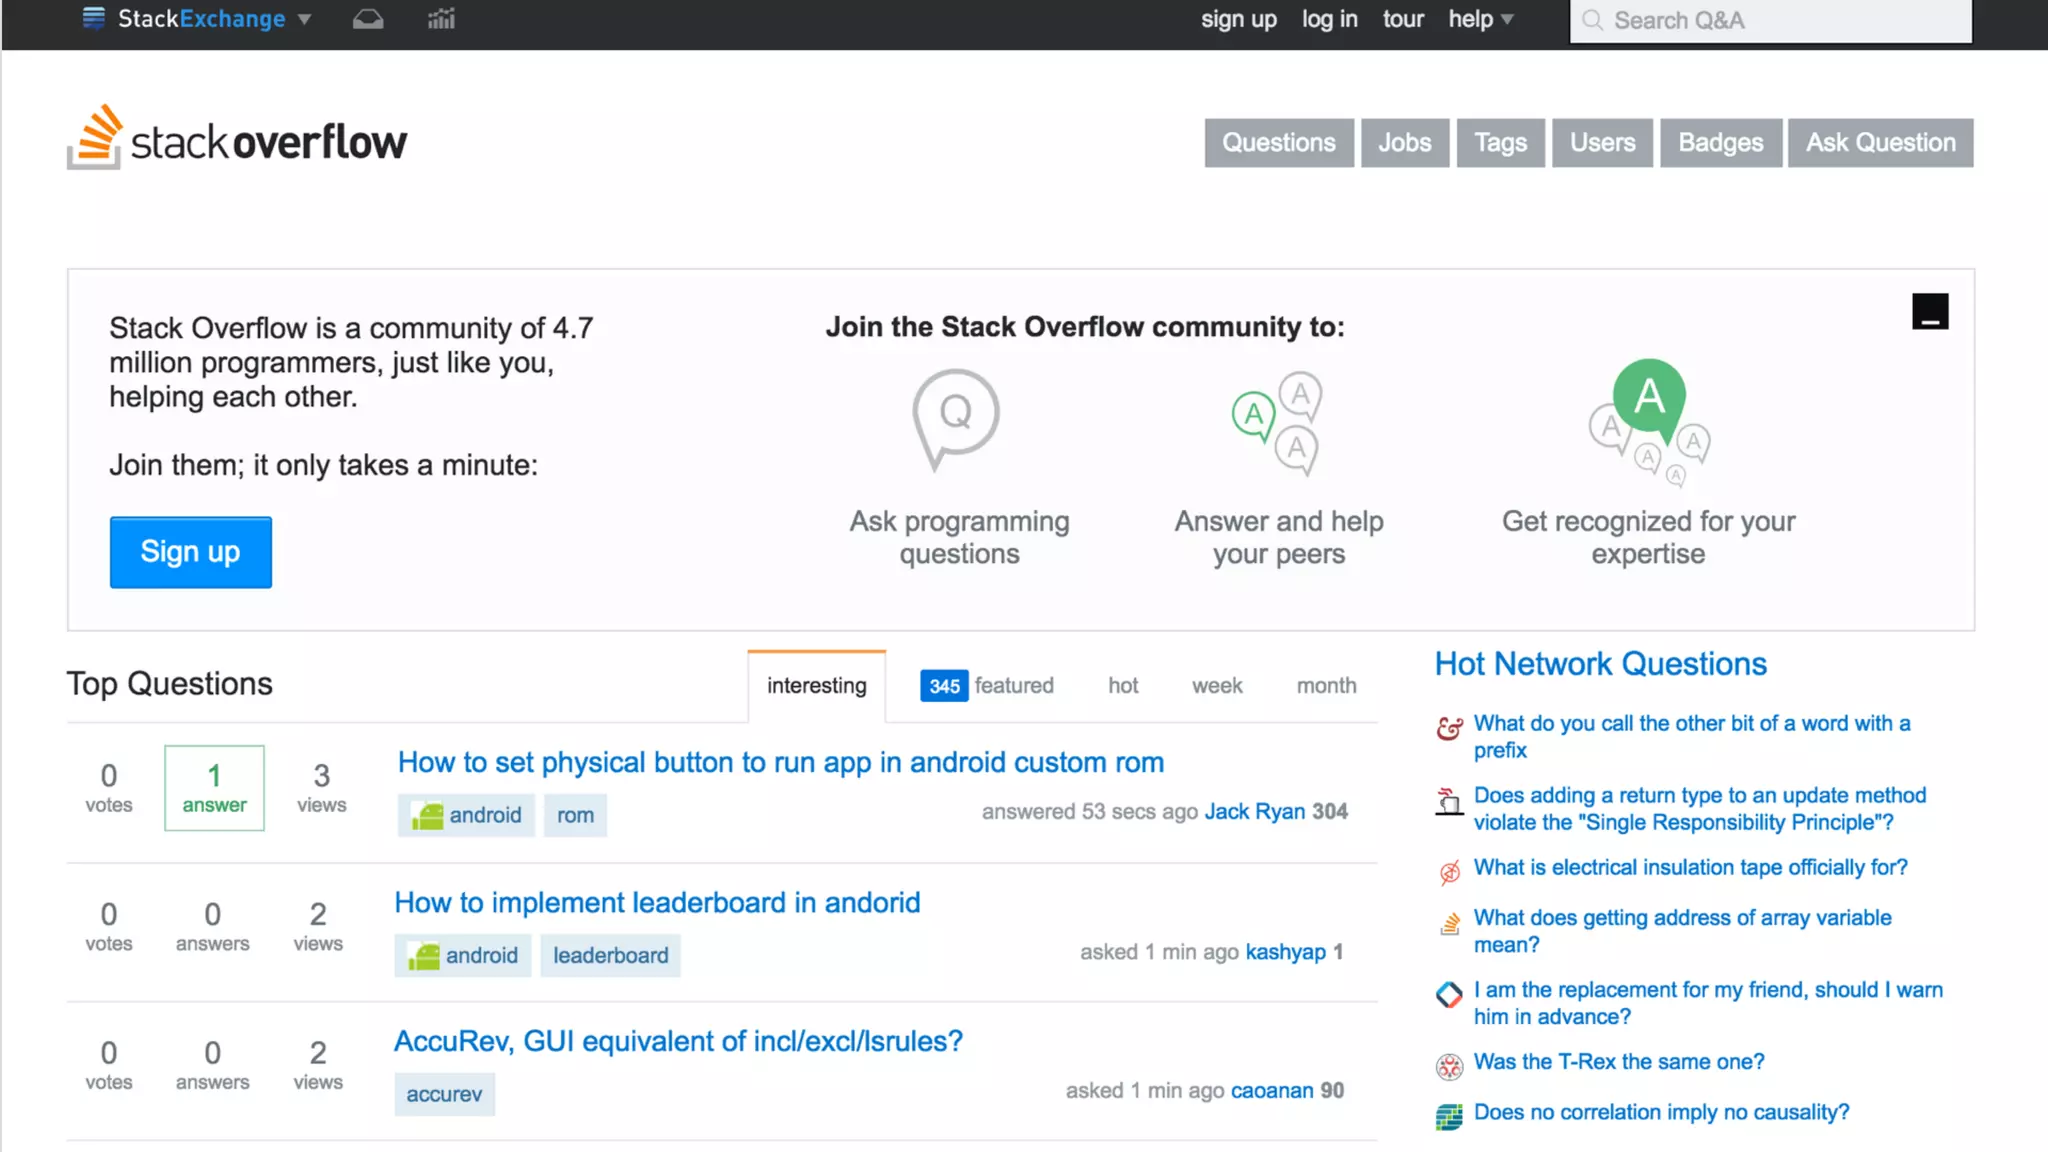This screenshot has height=1152, width=2048.
Task: Click the achievements chart icon in top bar
Action: (x=441, y=19)
